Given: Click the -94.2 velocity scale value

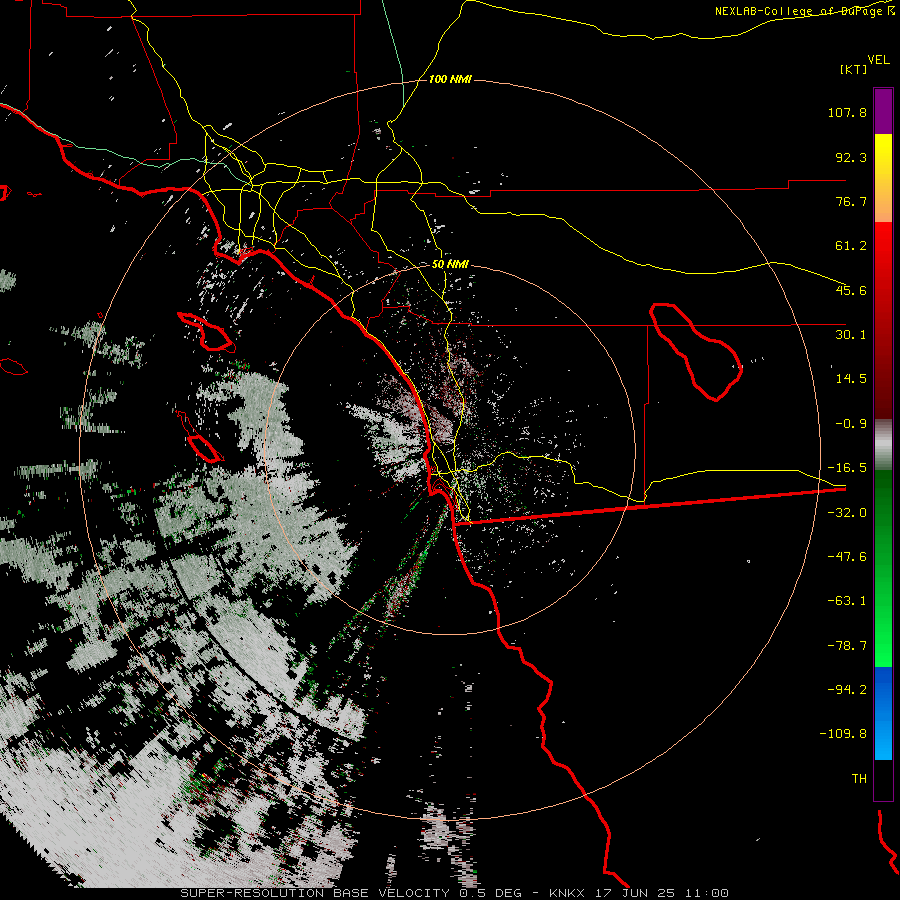Looking at the screenshot, I should 847,690.
